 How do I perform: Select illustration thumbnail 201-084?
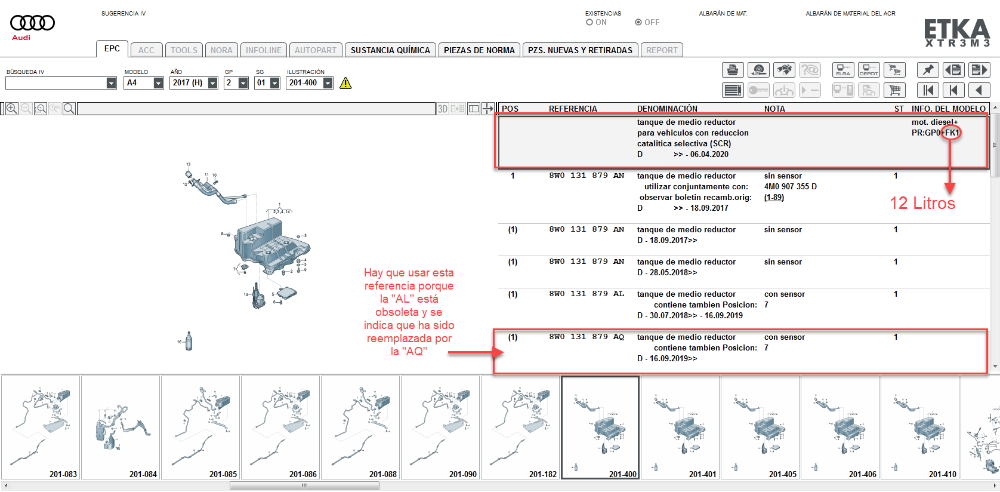(x=121, y=428)
